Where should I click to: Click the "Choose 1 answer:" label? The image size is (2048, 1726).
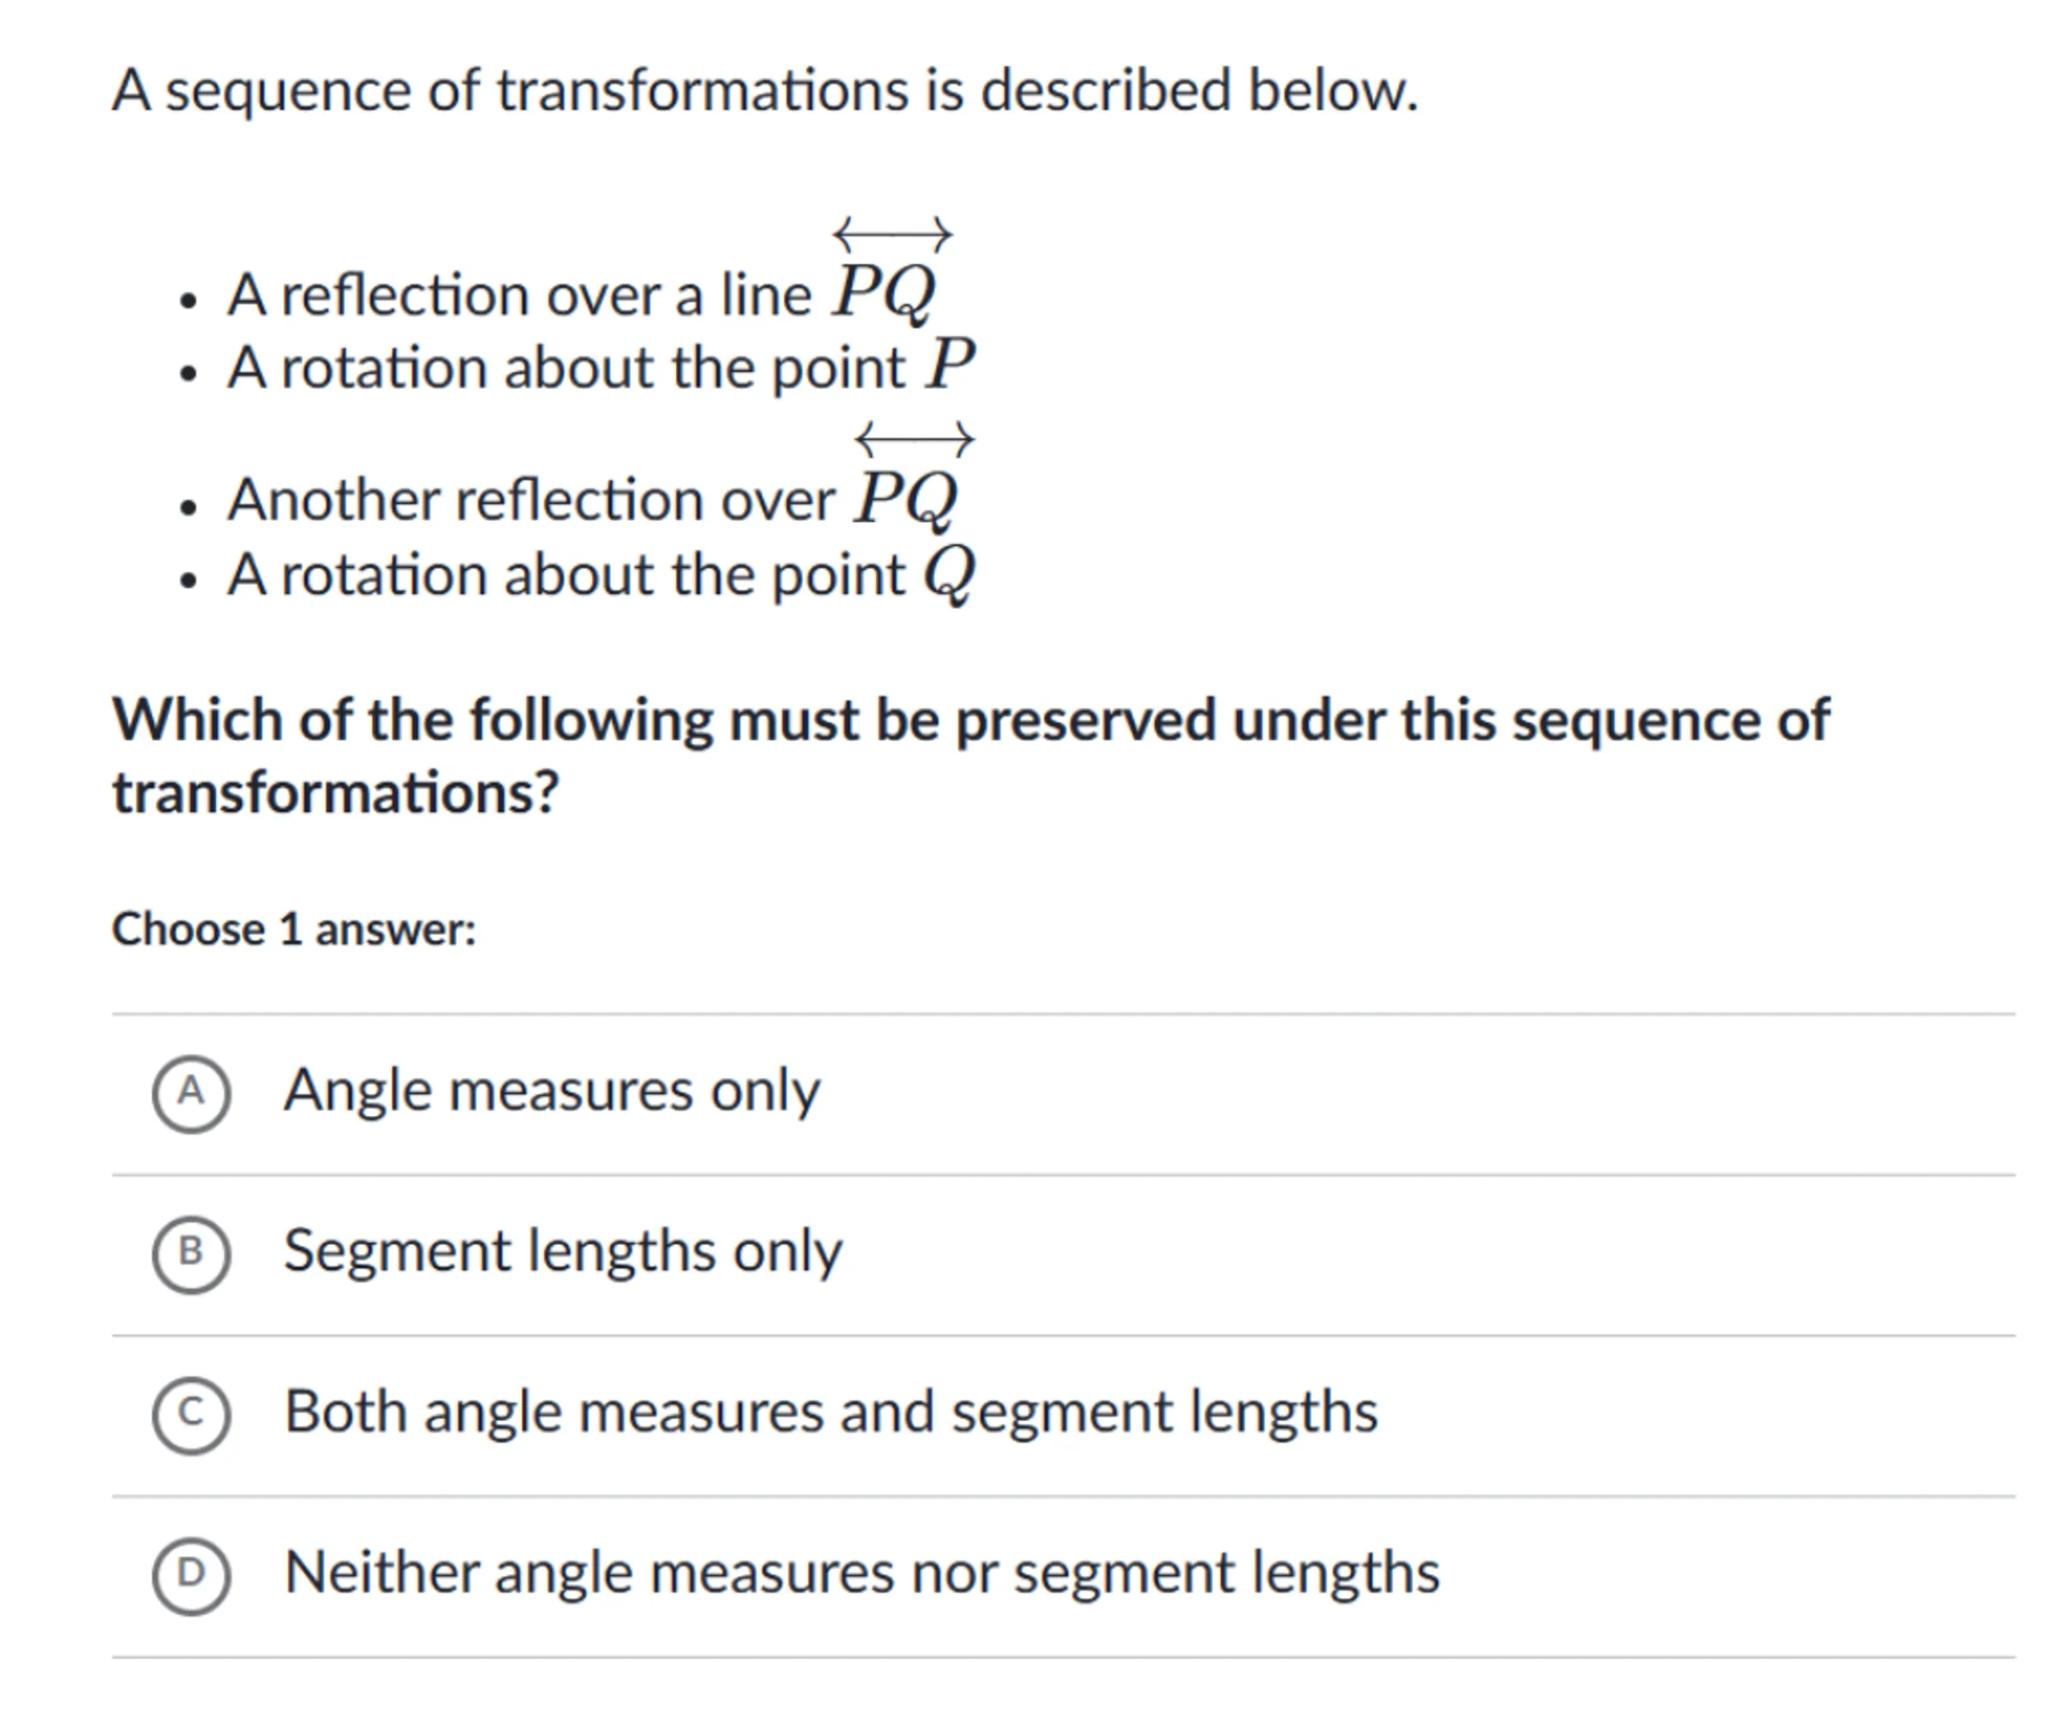coord(294,930)
